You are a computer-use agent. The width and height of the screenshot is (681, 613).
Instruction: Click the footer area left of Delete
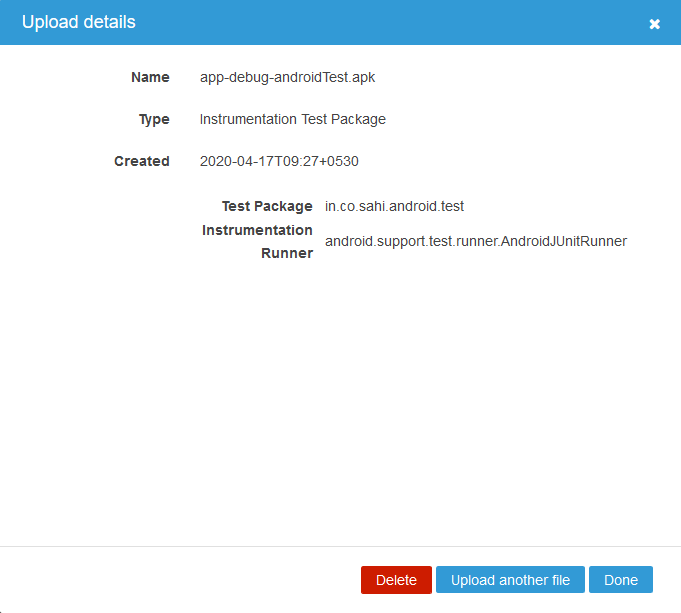click(180, 580)
